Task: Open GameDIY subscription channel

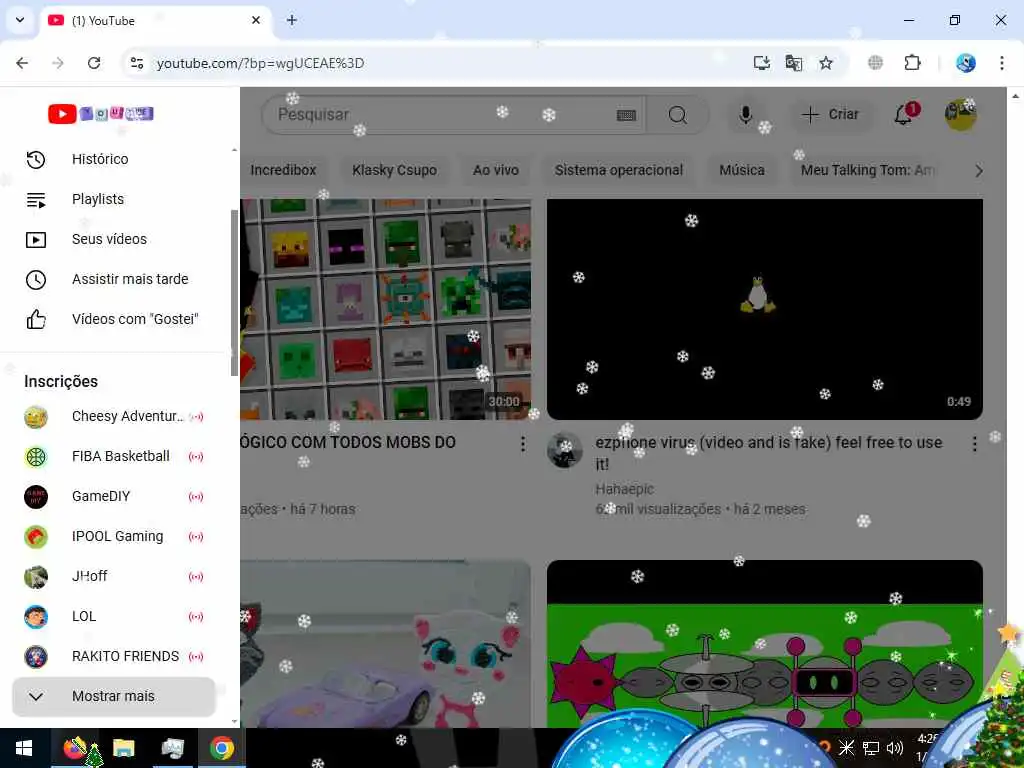Action: [x=114, y=496]
